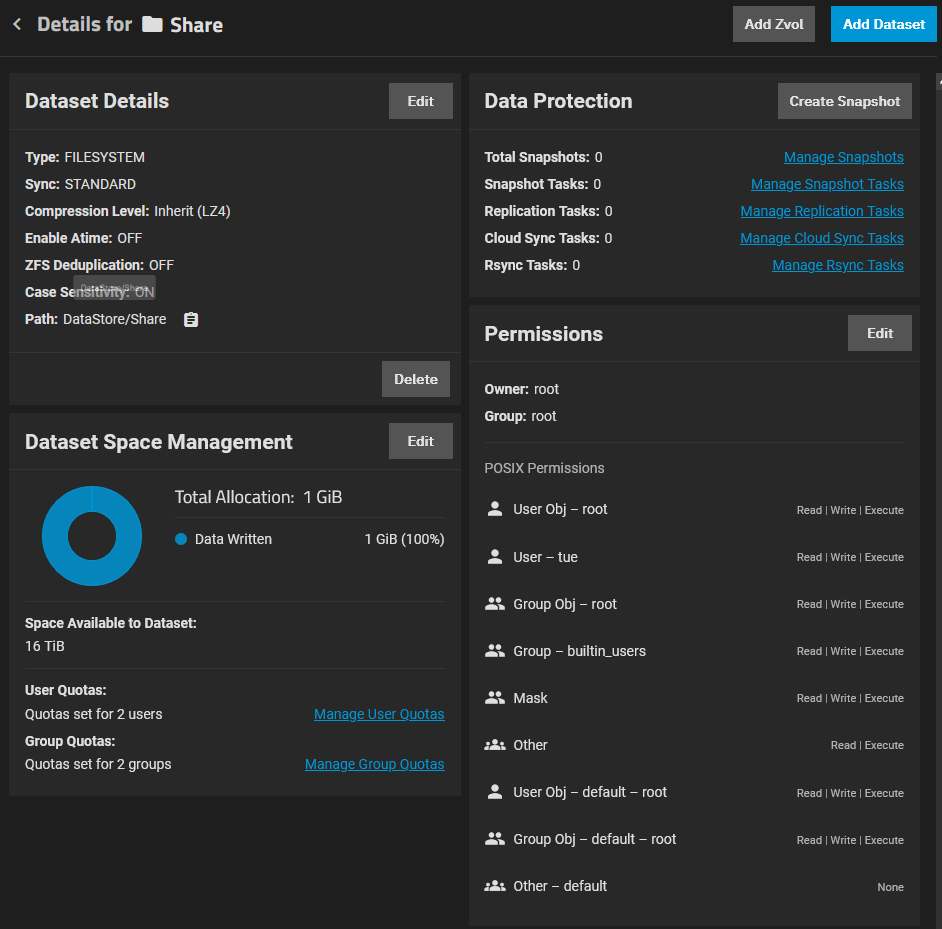
Task: Click the Enable Atime OFF value
Action: click(130, 239)
